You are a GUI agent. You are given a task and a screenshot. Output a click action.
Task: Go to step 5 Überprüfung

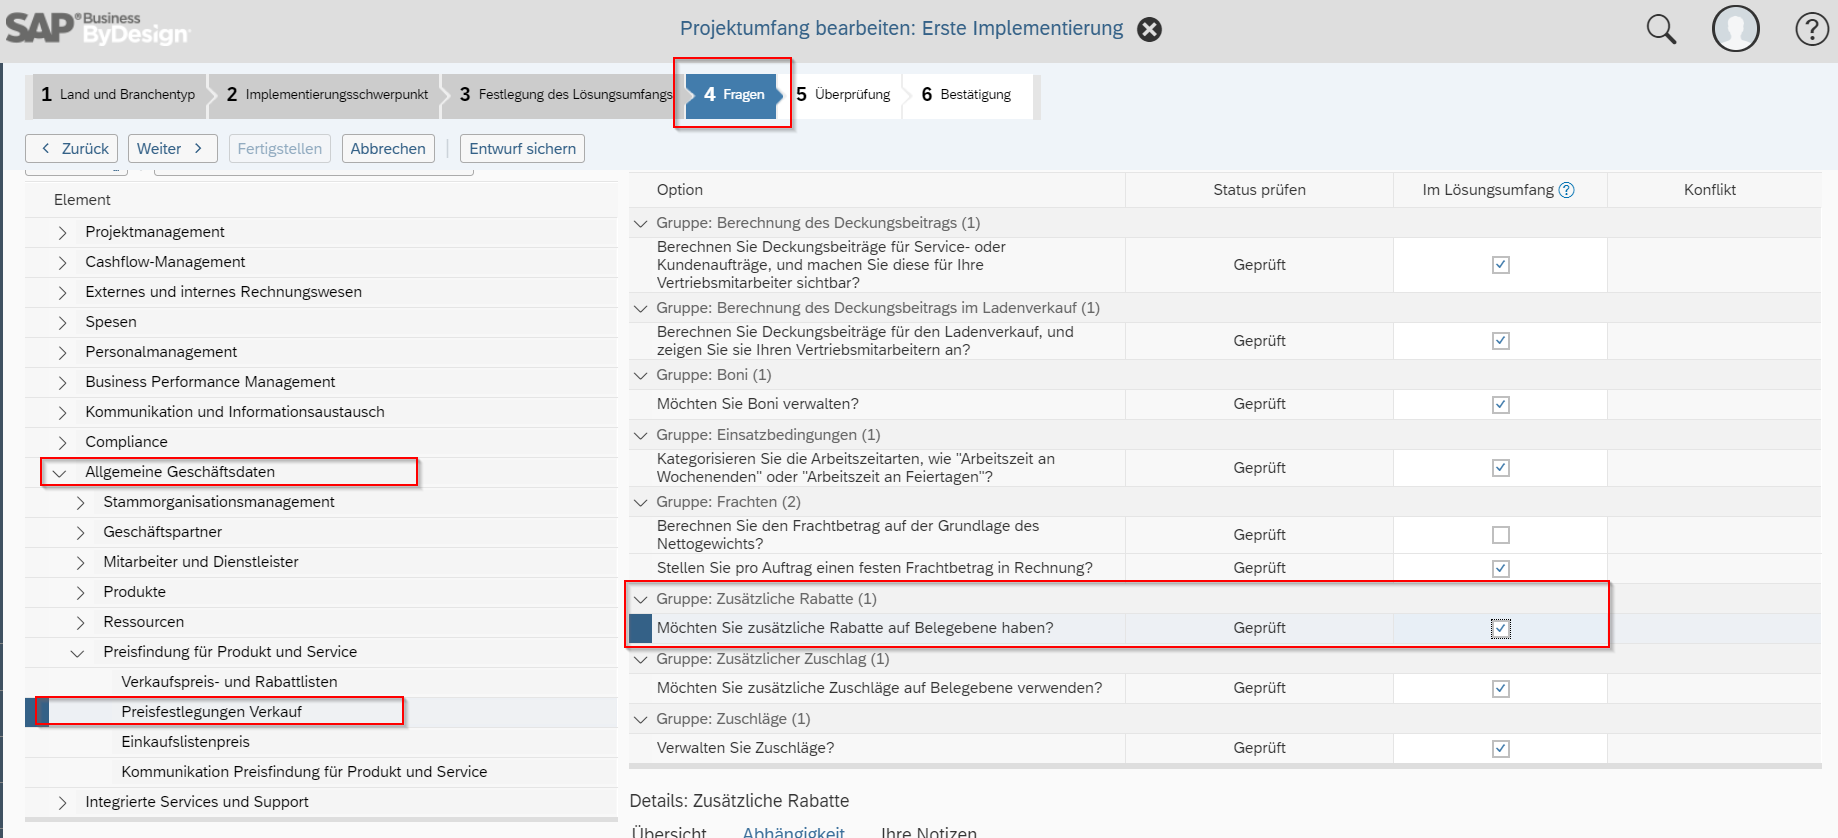[x=843, y=95]
